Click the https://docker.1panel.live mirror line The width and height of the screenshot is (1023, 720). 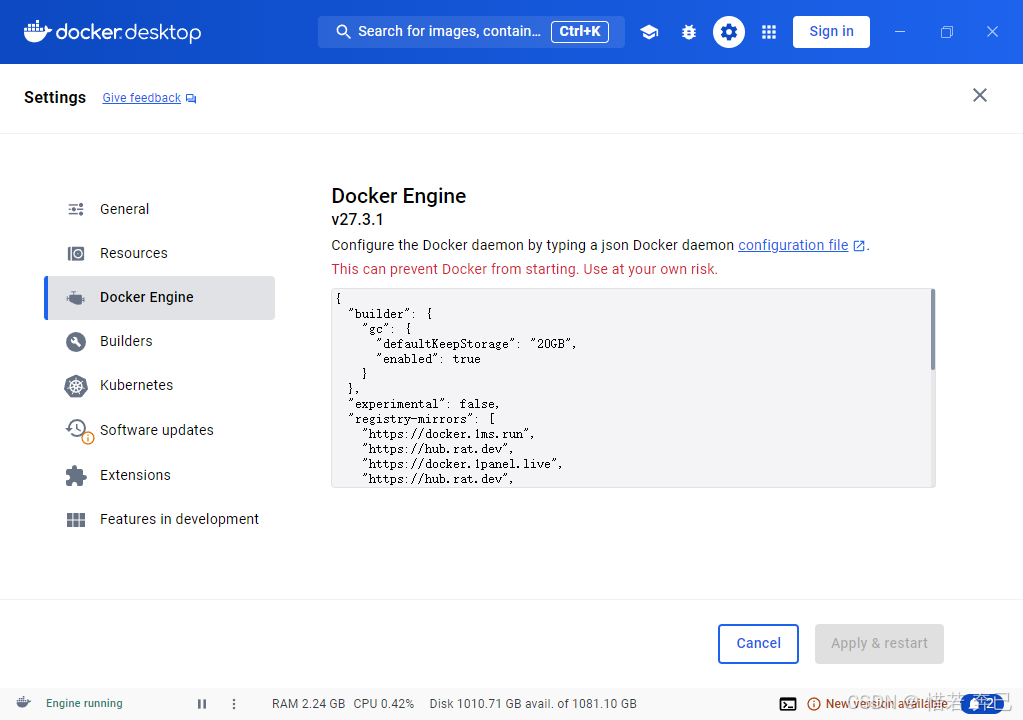(x=462, y=464)
